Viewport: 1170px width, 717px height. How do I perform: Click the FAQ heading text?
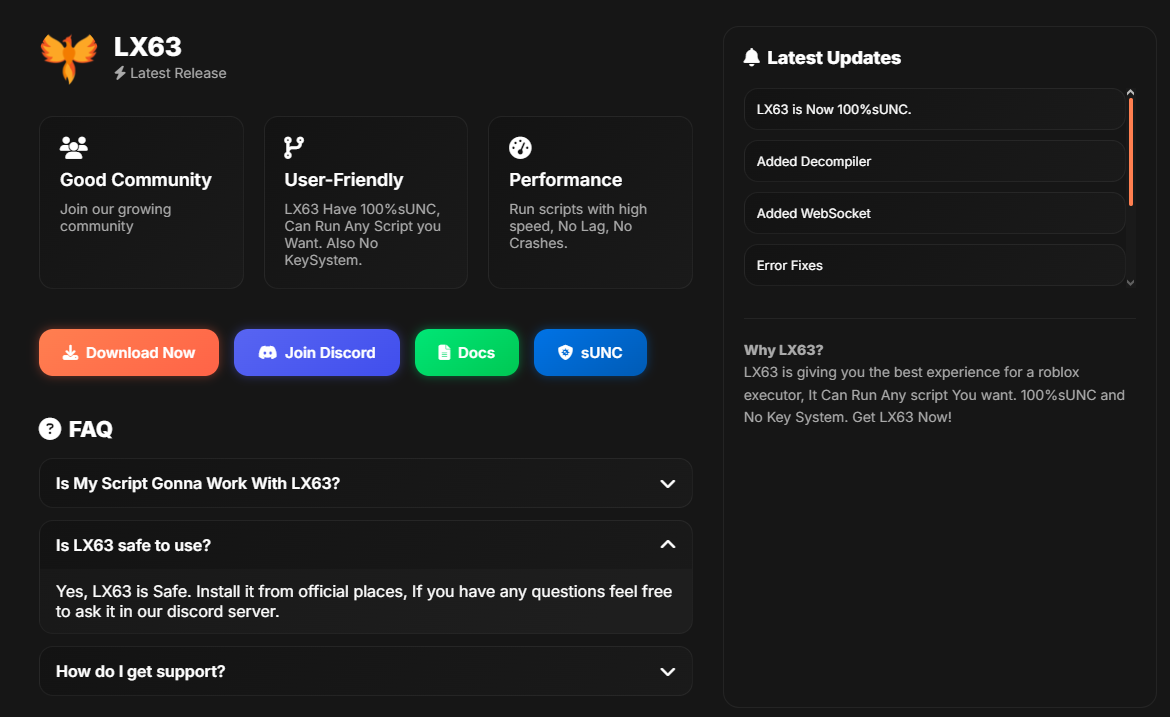[x=90, y=429]
